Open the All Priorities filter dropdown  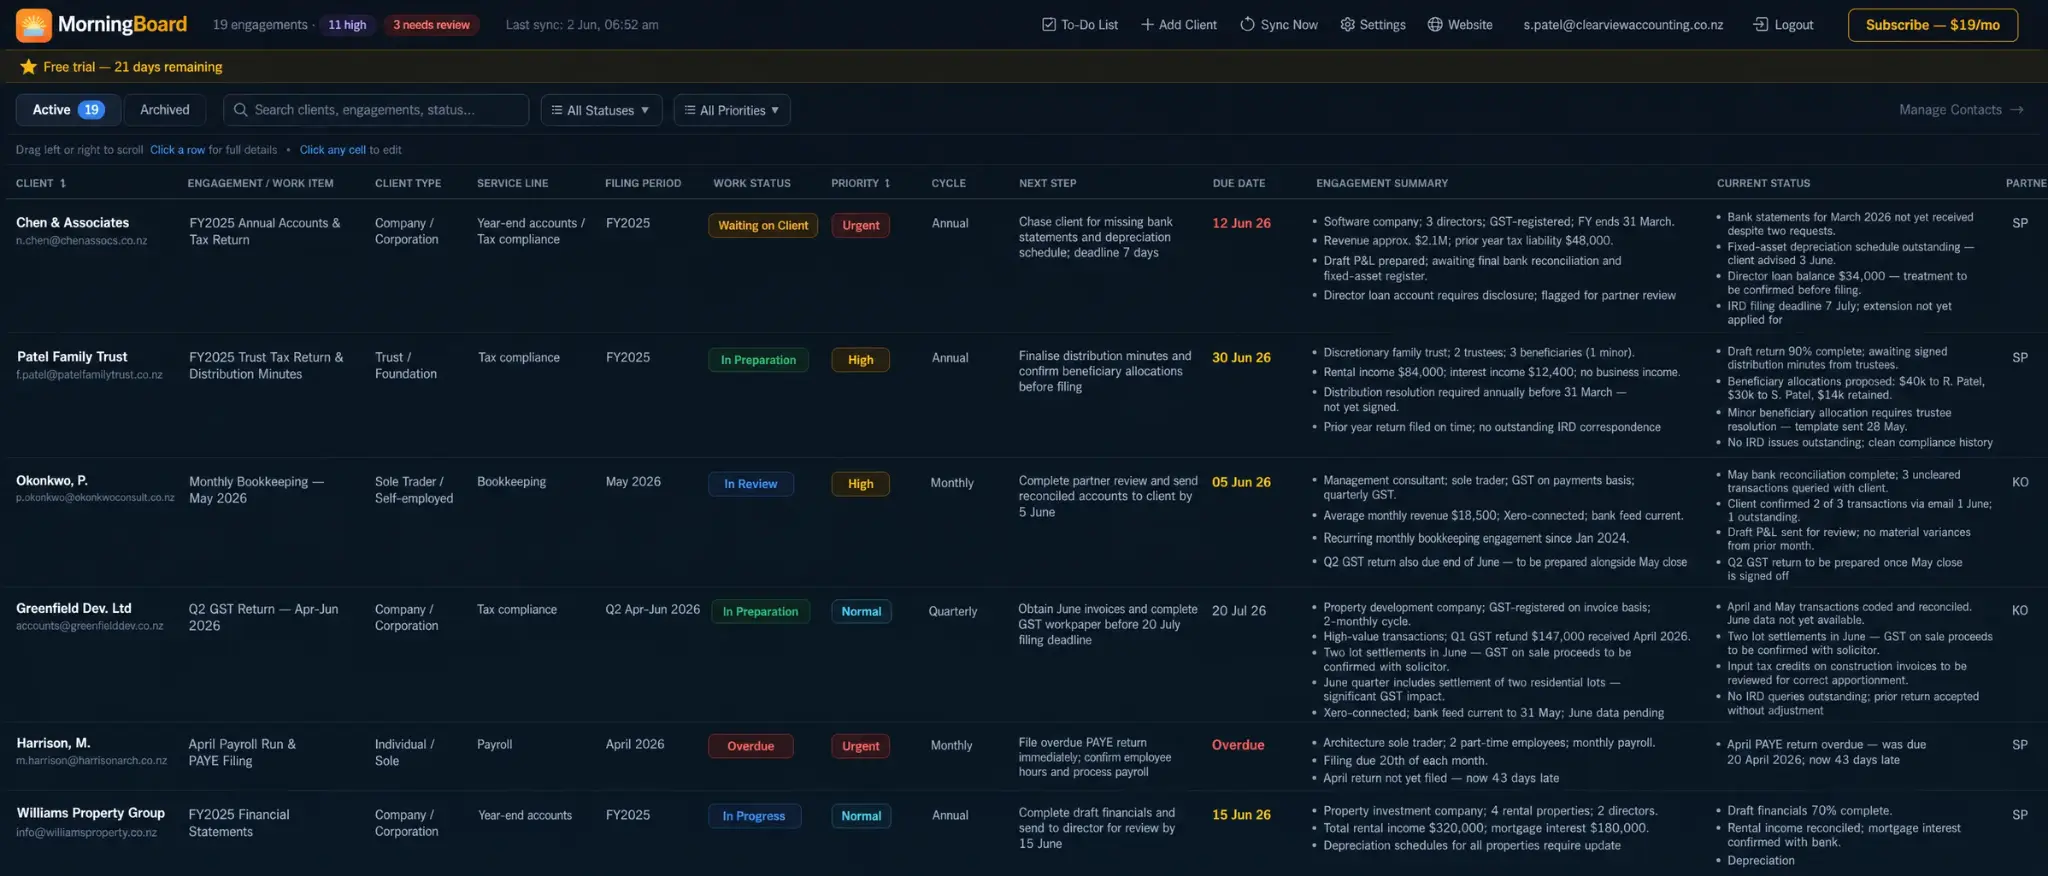[732, 110]
